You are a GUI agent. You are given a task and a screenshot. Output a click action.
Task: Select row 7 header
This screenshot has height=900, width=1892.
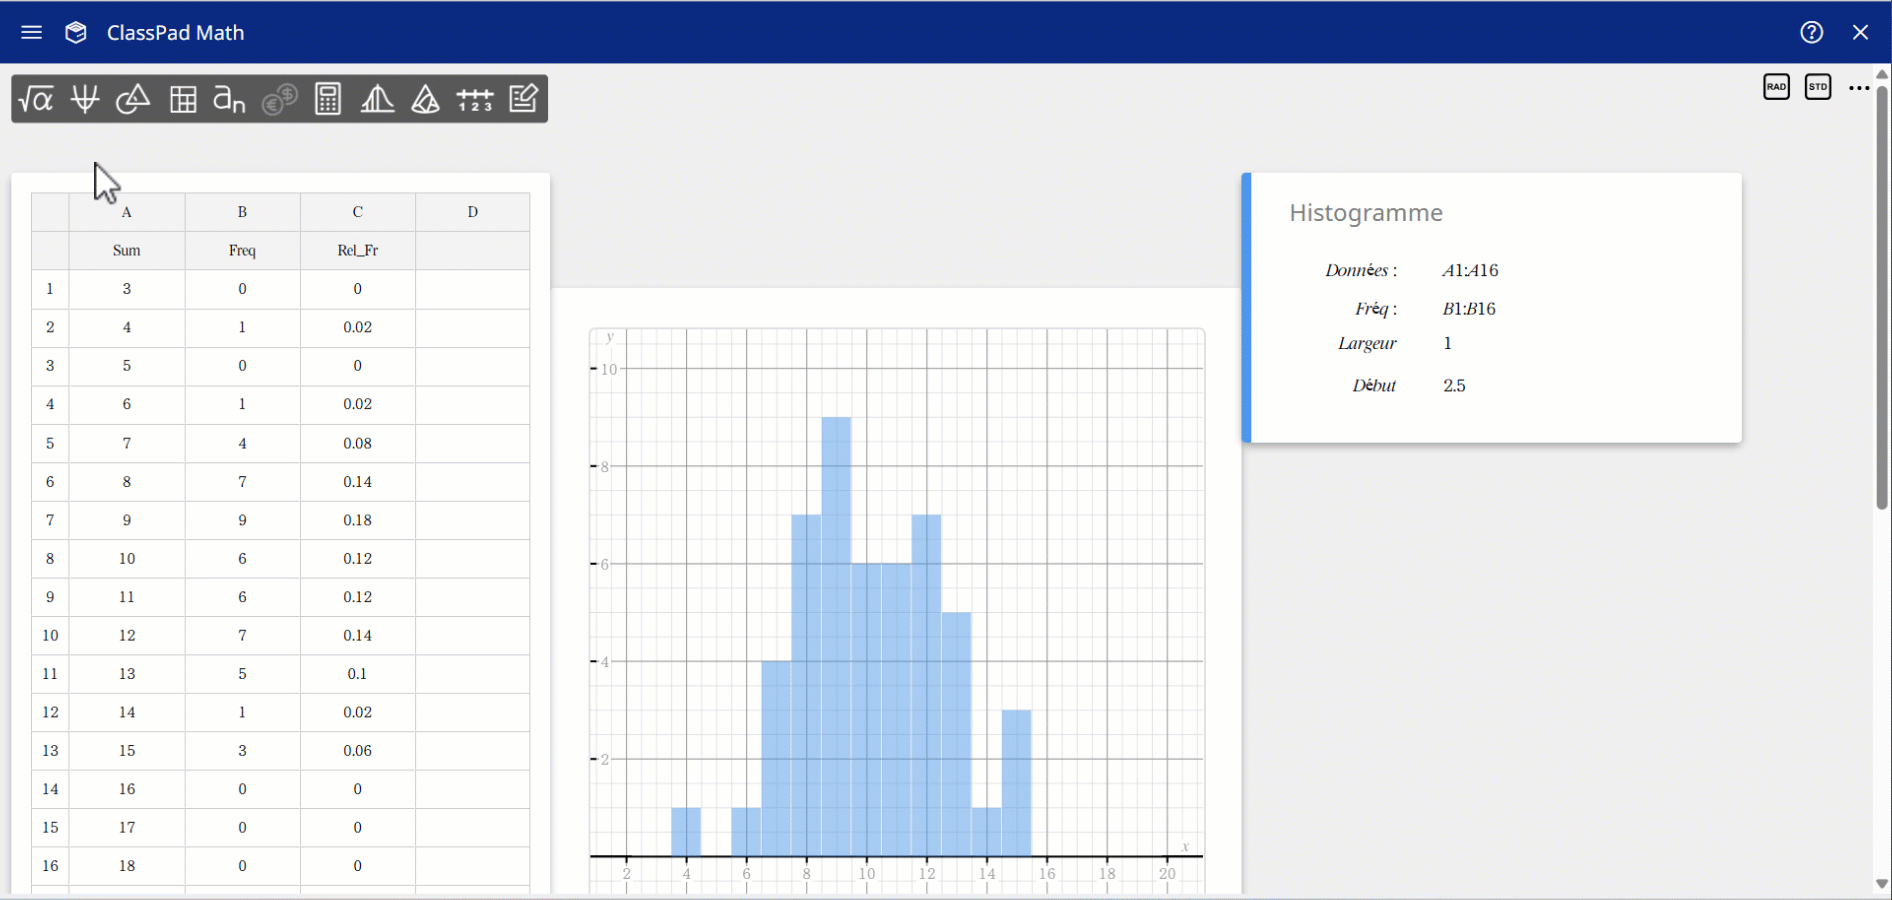click(50, 520)
